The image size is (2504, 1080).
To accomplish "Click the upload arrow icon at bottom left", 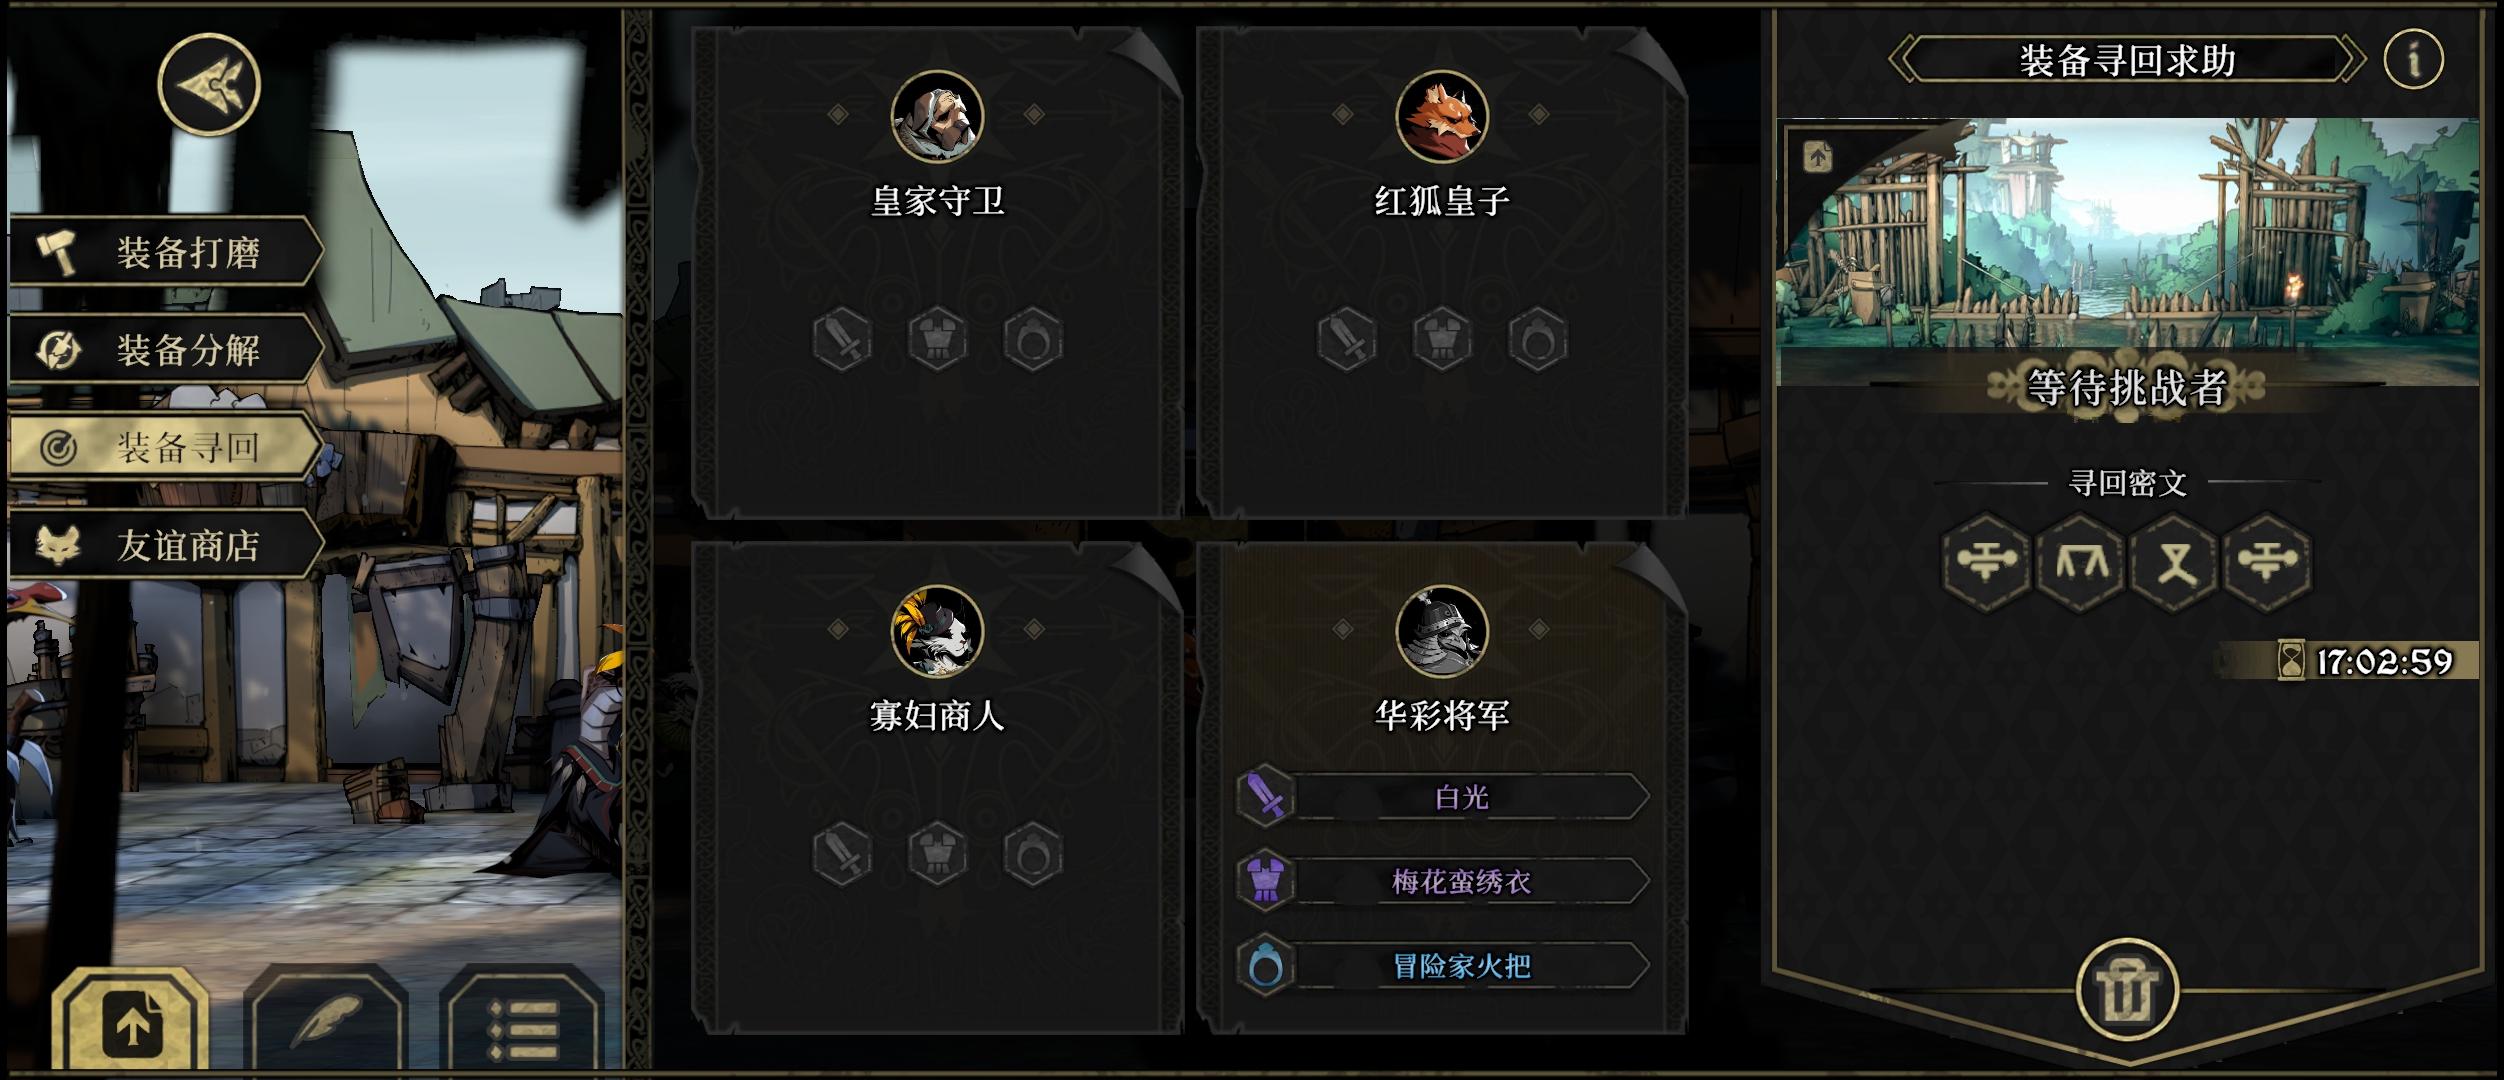I will 131,1022.
